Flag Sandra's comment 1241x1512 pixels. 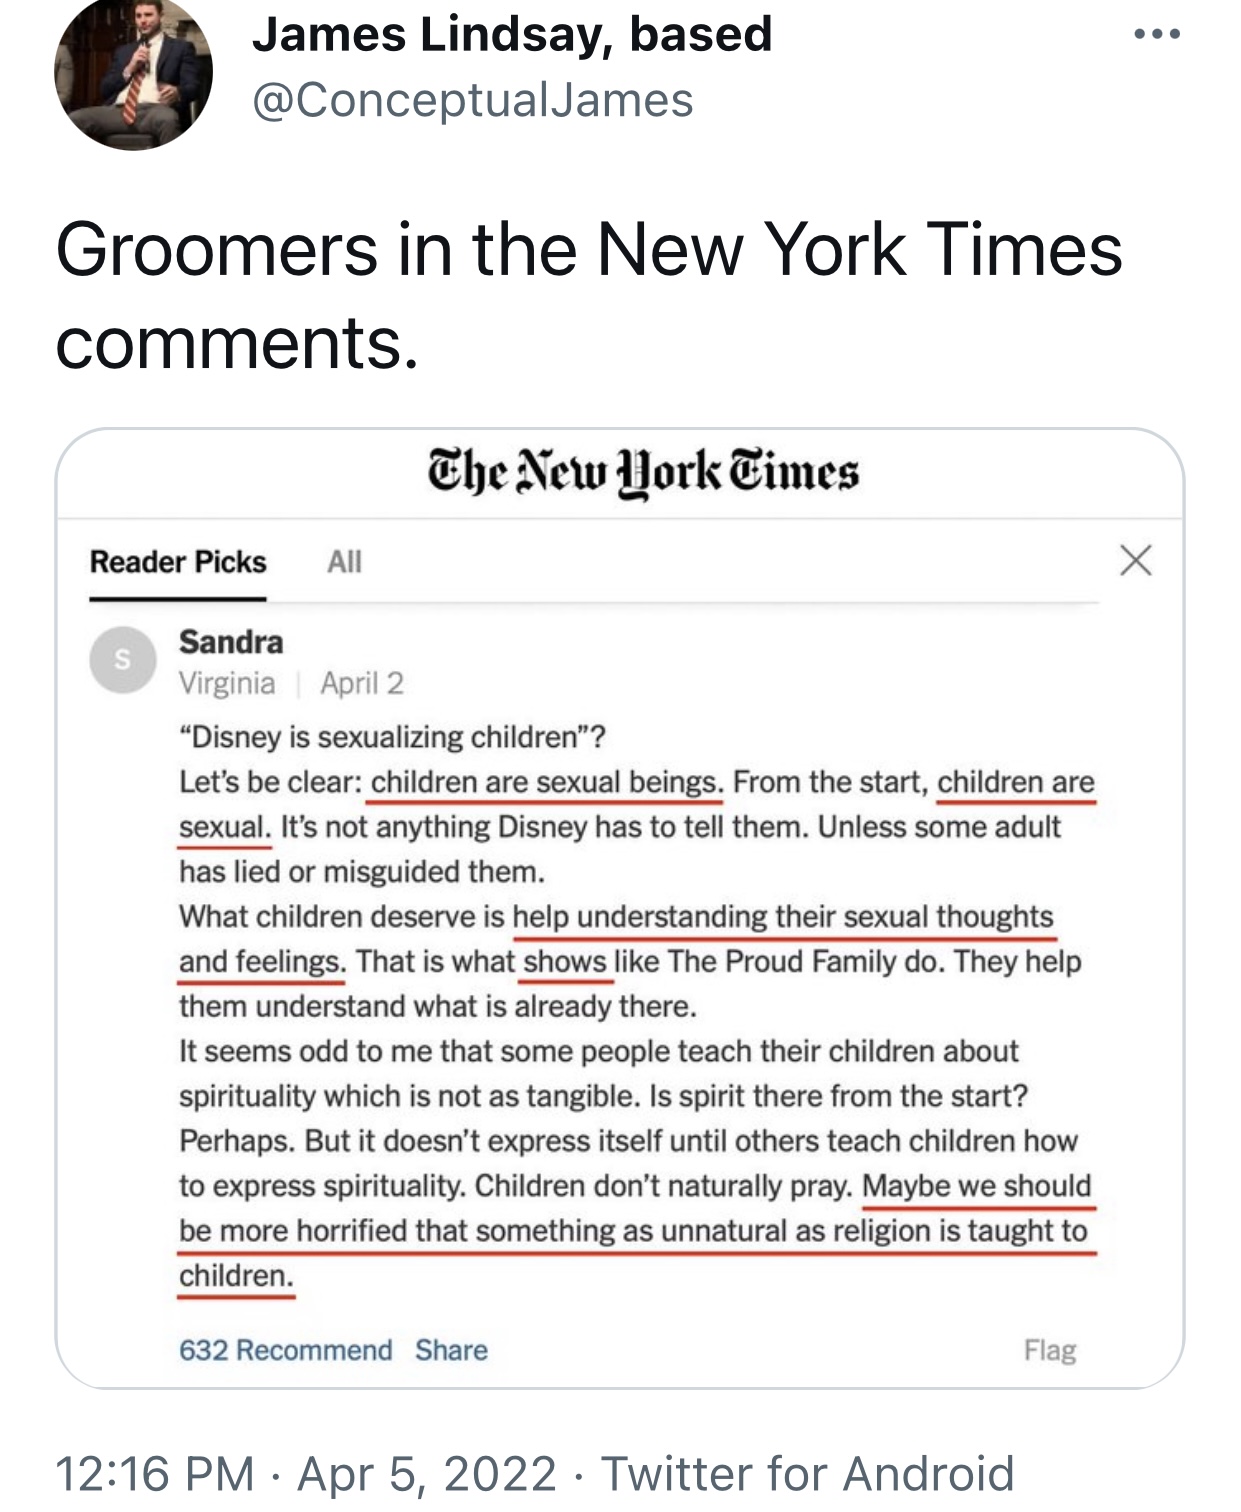(1050, 1350)
